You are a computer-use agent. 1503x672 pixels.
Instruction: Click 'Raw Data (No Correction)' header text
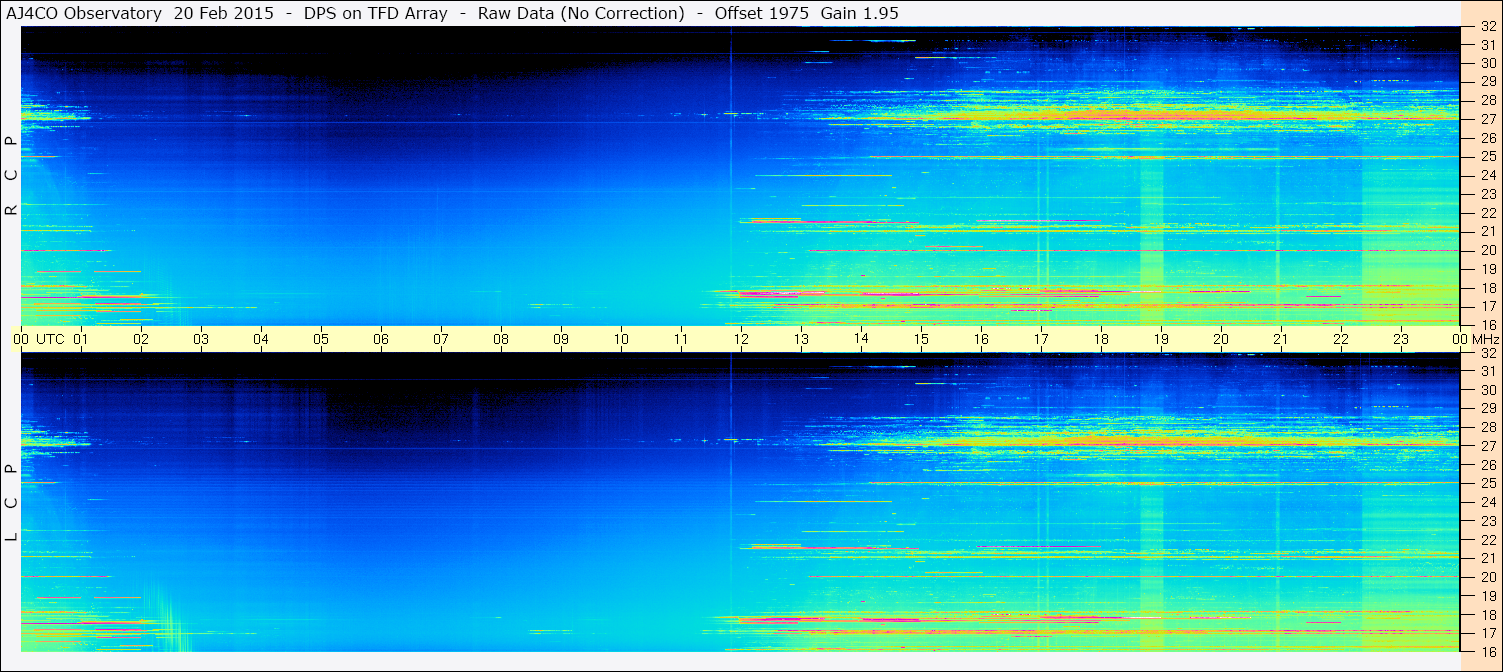tap(581, 13)
